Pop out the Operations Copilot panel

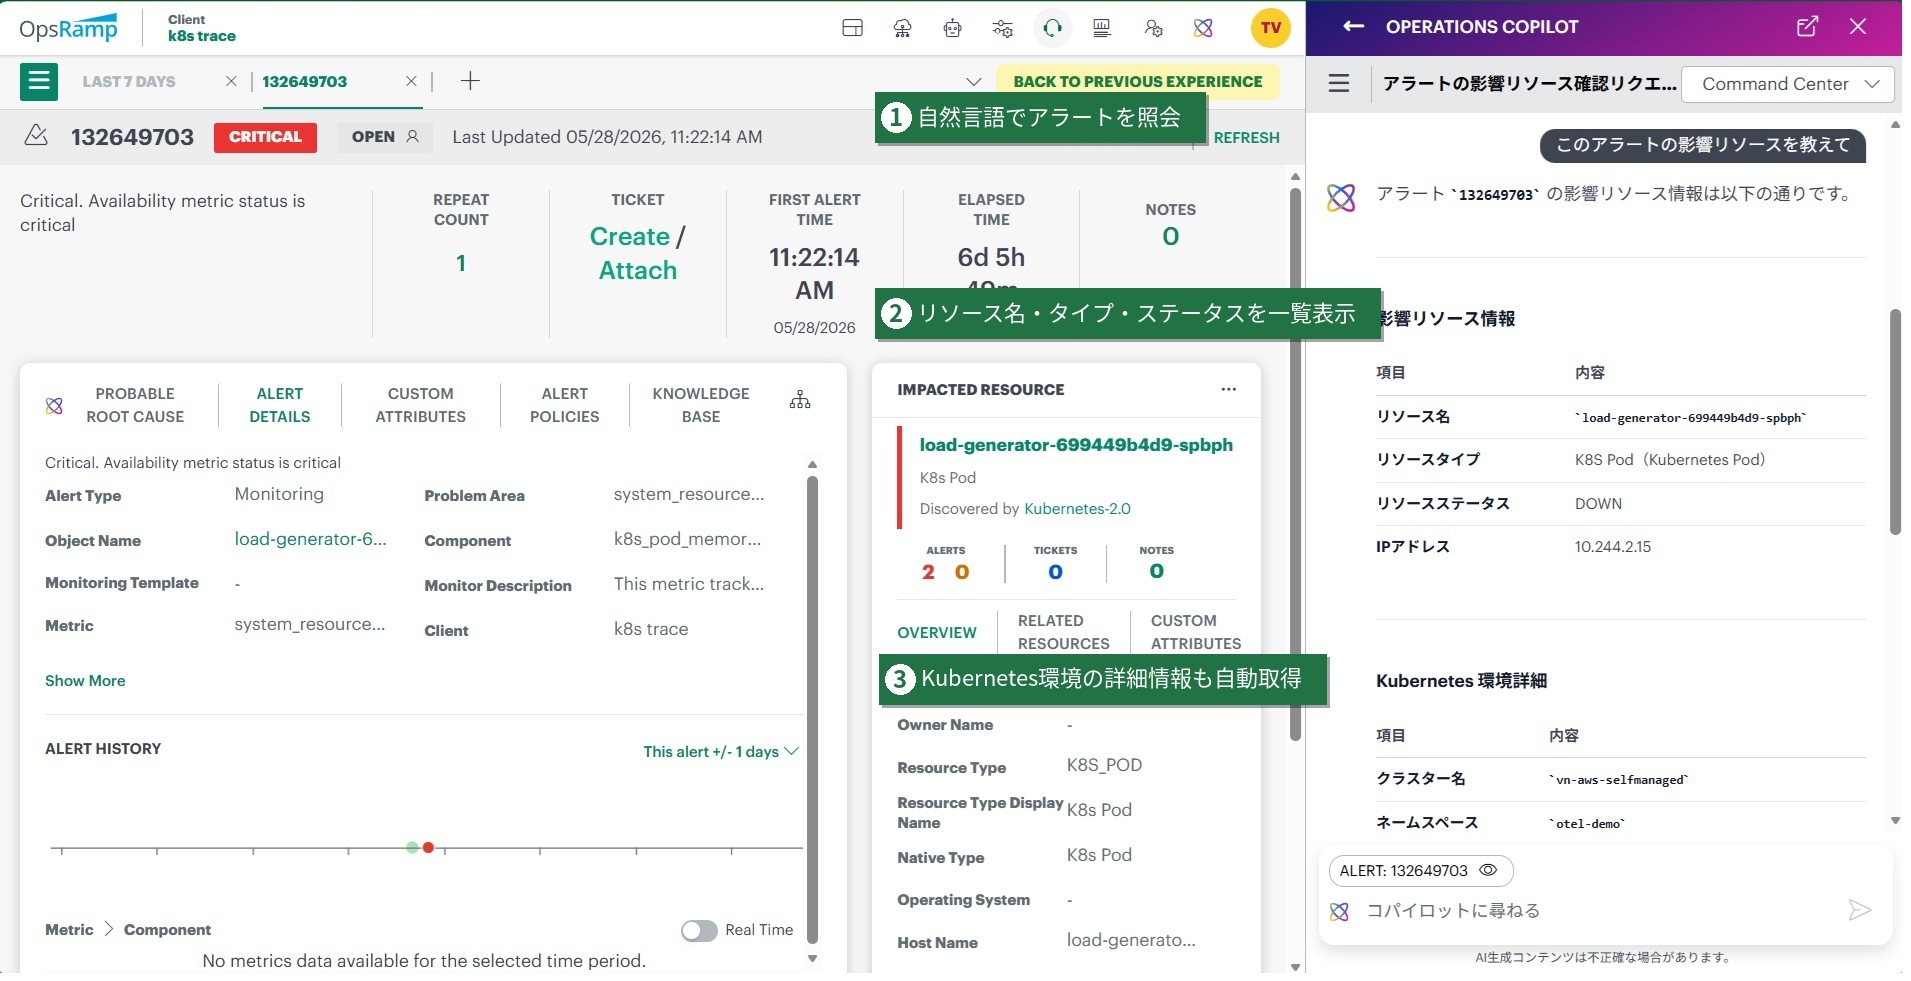click(x=1807, y=27)
